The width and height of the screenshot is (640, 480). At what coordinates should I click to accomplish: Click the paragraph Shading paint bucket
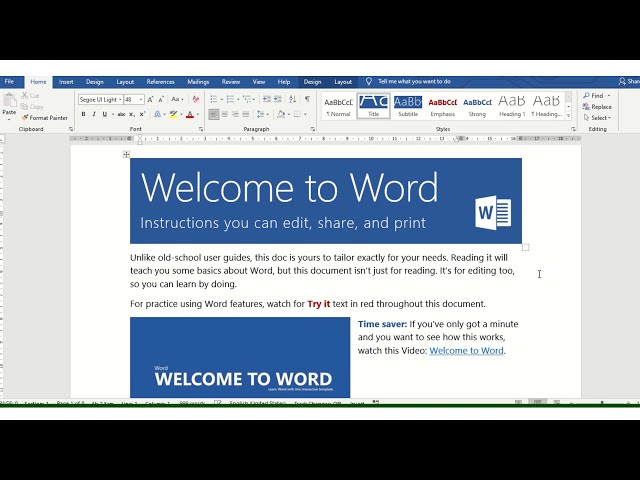pos(281,115)
